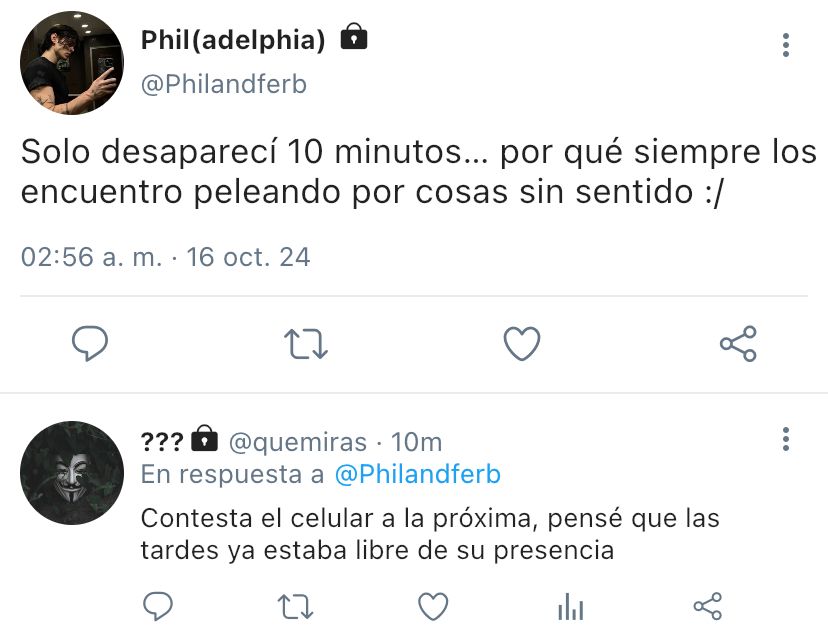Open the main tweet text about 10 minutos

(x=418, y=171)
